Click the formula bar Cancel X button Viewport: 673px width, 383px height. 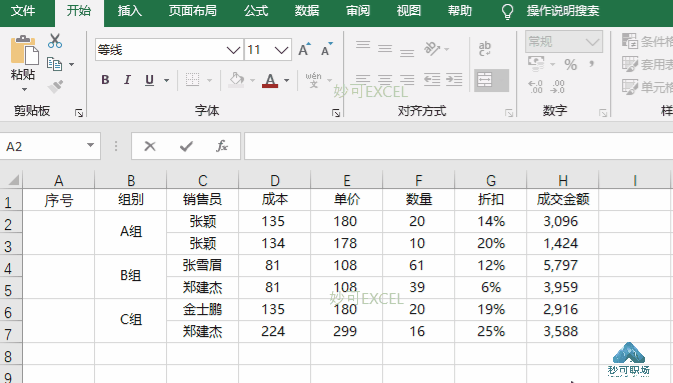pyautogui.click(x=150, y=146)
